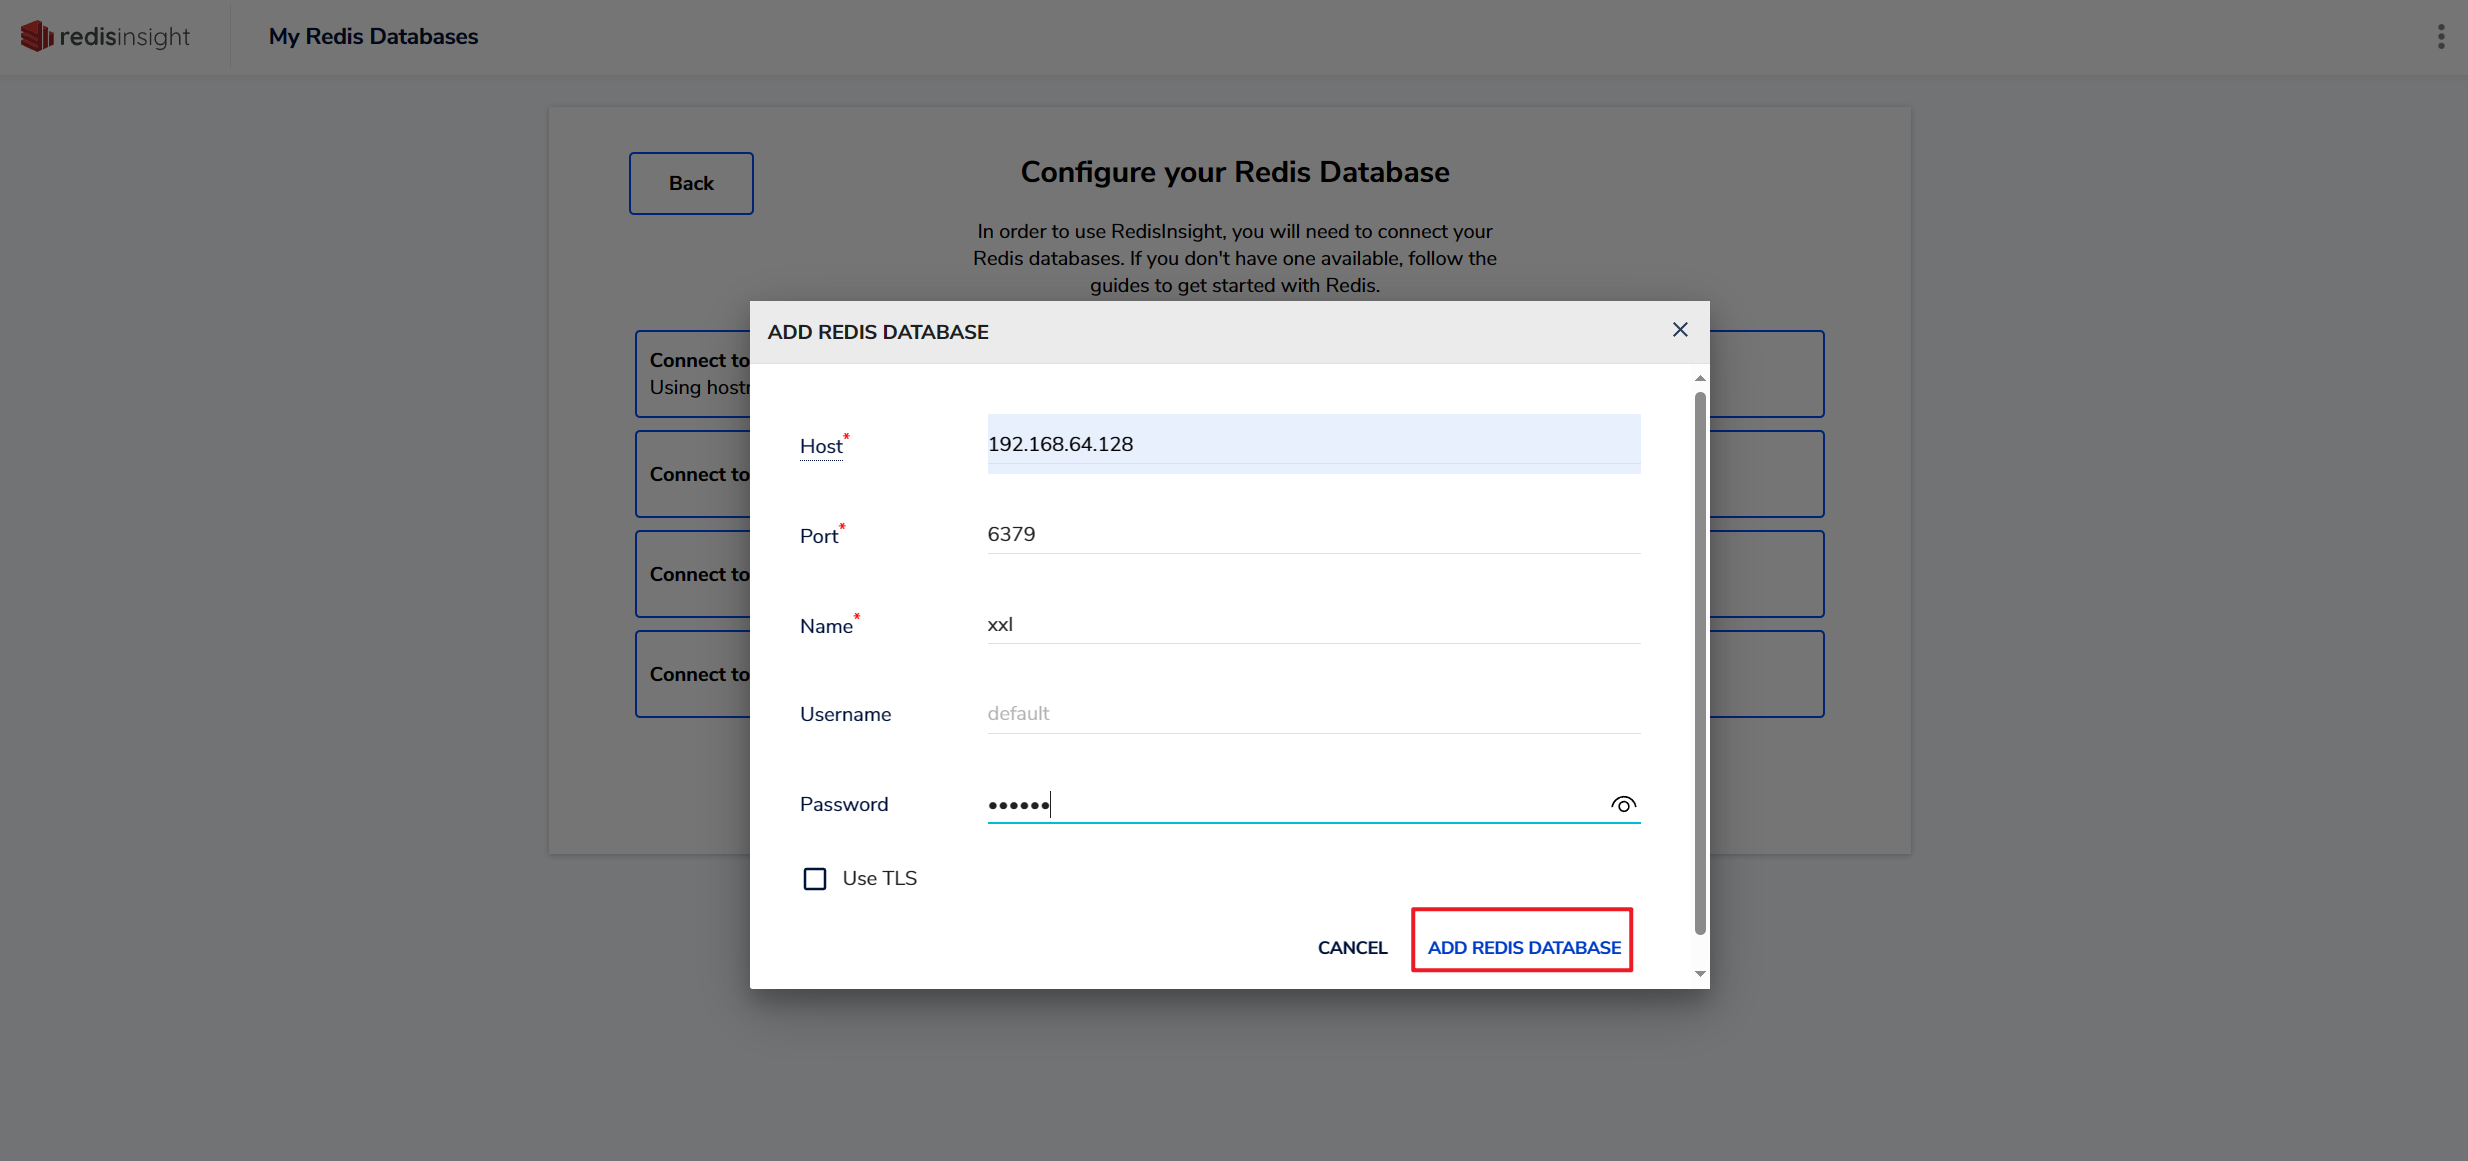Click the Username input field
Image resolution: width=2468 pixels, height=1161 pixels.
pyautogui.click(x=1314, y=713)
